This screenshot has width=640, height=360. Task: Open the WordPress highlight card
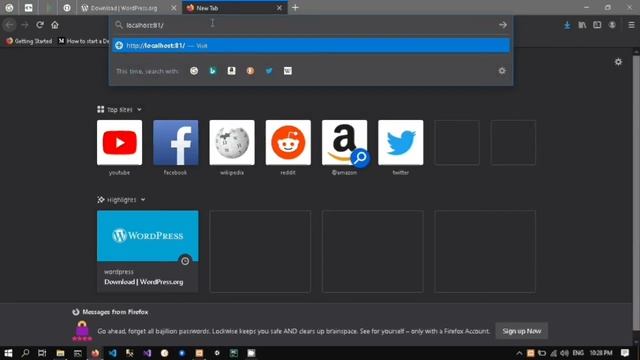(x=148, y=251)
